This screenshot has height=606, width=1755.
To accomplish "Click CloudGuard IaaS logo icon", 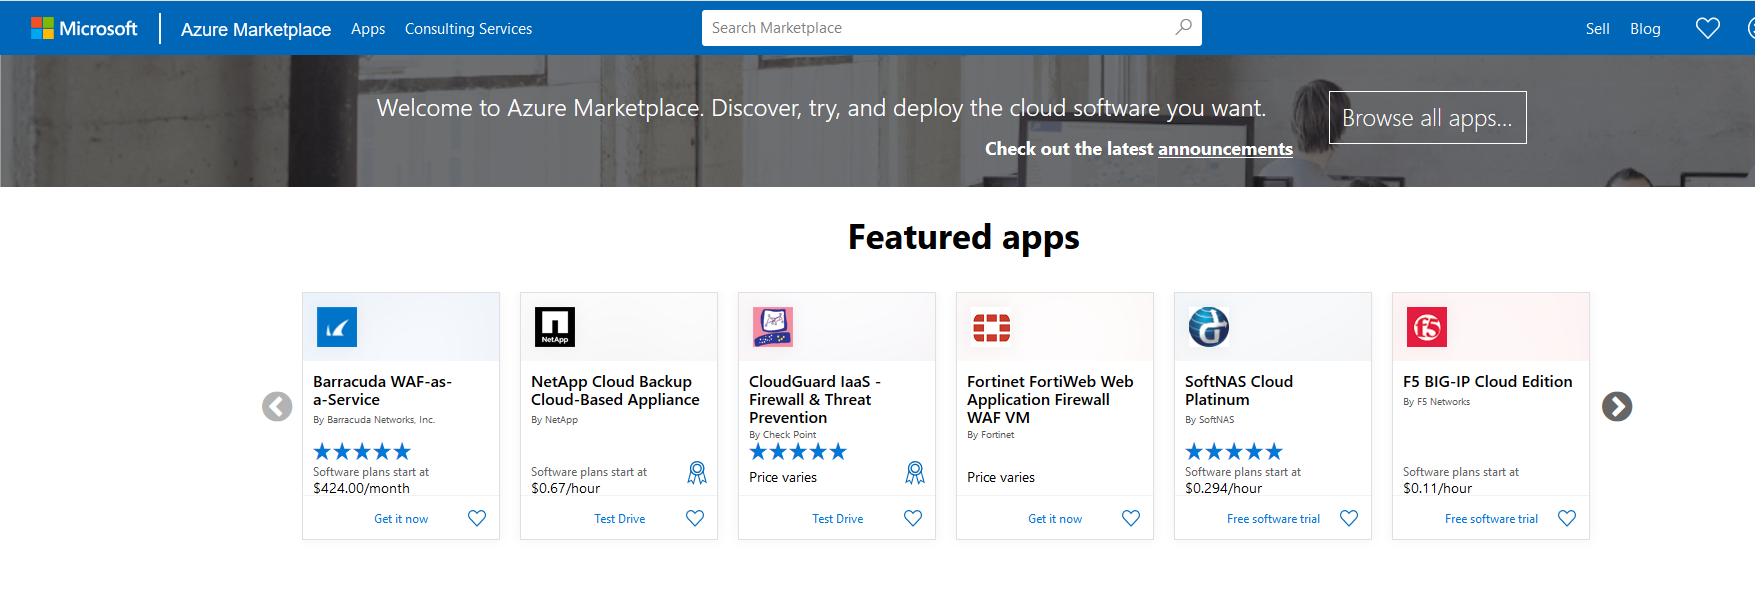I will click(773, 327).
